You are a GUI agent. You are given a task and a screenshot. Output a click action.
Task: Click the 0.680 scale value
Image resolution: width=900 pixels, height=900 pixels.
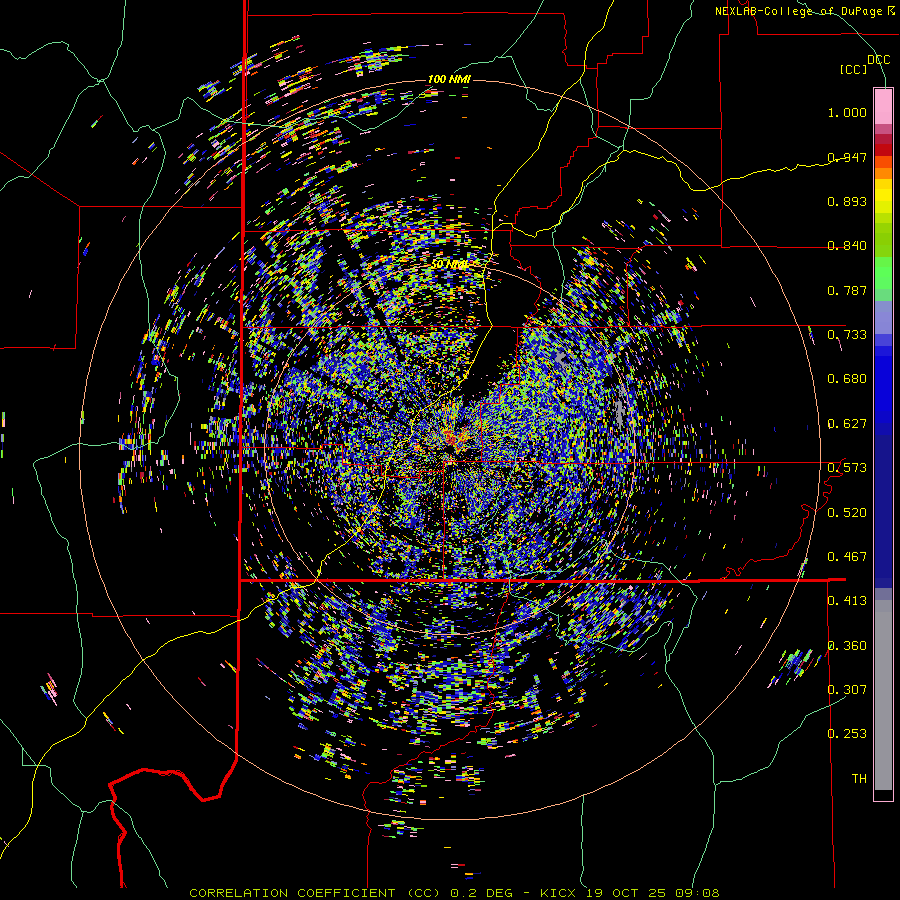click(x=847, y=379)
